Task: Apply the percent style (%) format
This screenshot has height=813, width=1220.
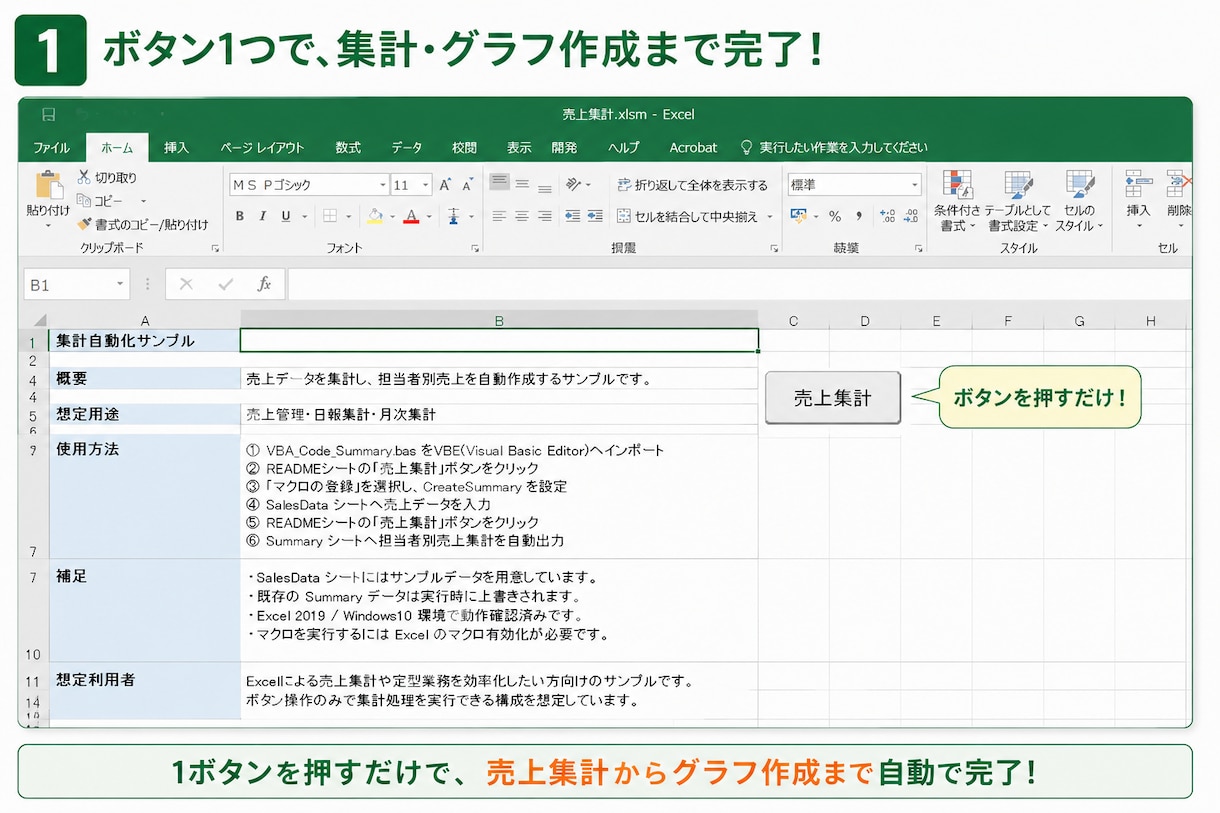Action: pos(834,216)
